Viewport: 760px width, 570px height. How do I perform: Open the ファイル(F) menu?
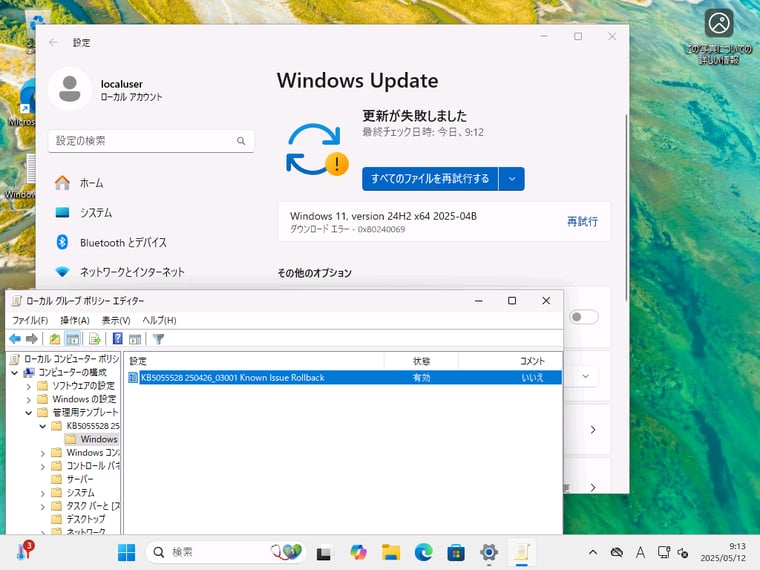click(x=30, y=320)
